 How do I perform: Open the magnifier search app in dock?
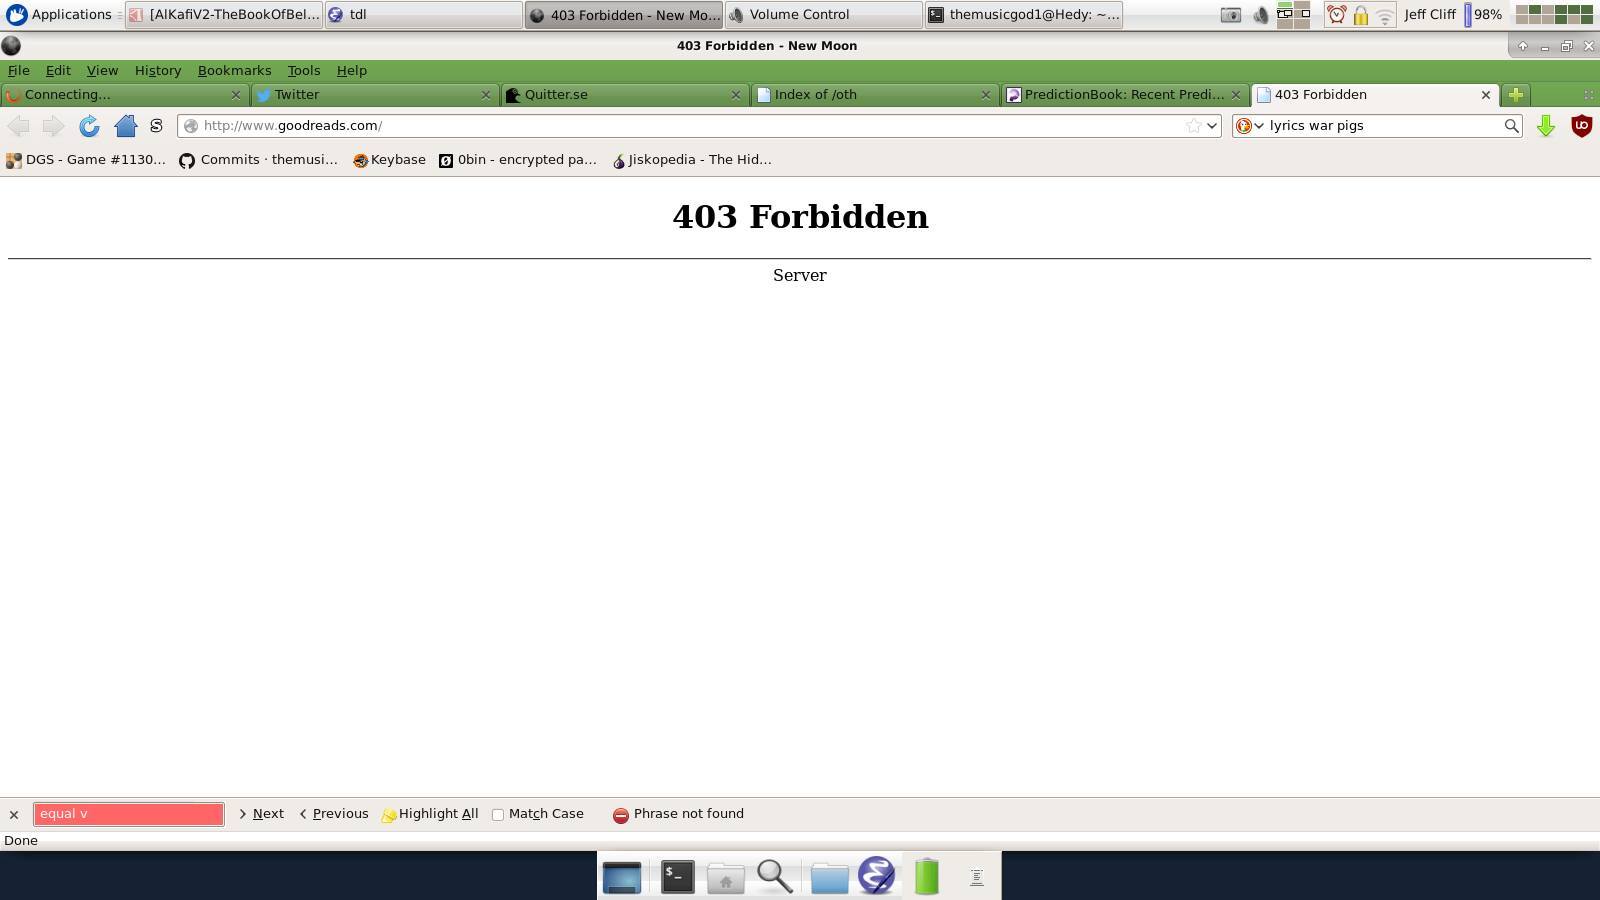tap(775, 877)
